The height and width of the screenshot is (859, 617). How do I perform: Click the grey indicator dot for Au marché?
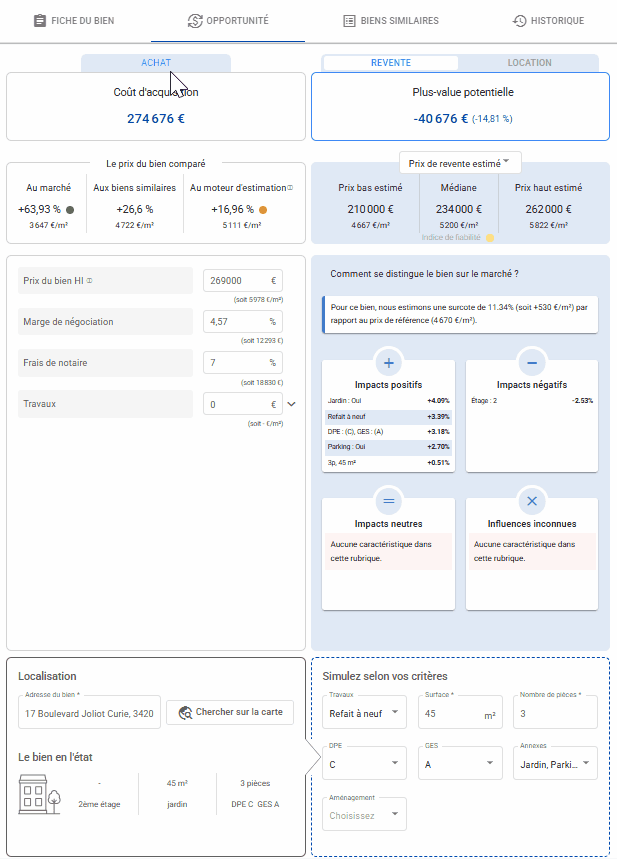pyautogui.click(x=70, y=210)
